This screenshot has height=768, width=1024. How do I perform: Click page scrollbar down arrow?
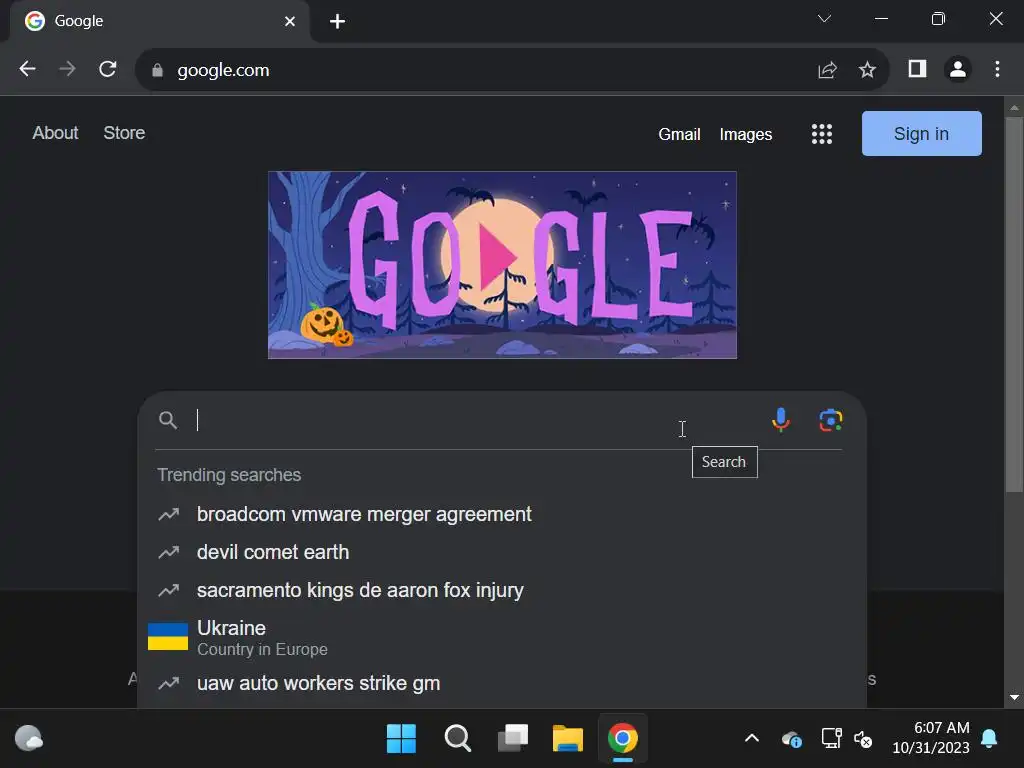[x=1014, y=697]
